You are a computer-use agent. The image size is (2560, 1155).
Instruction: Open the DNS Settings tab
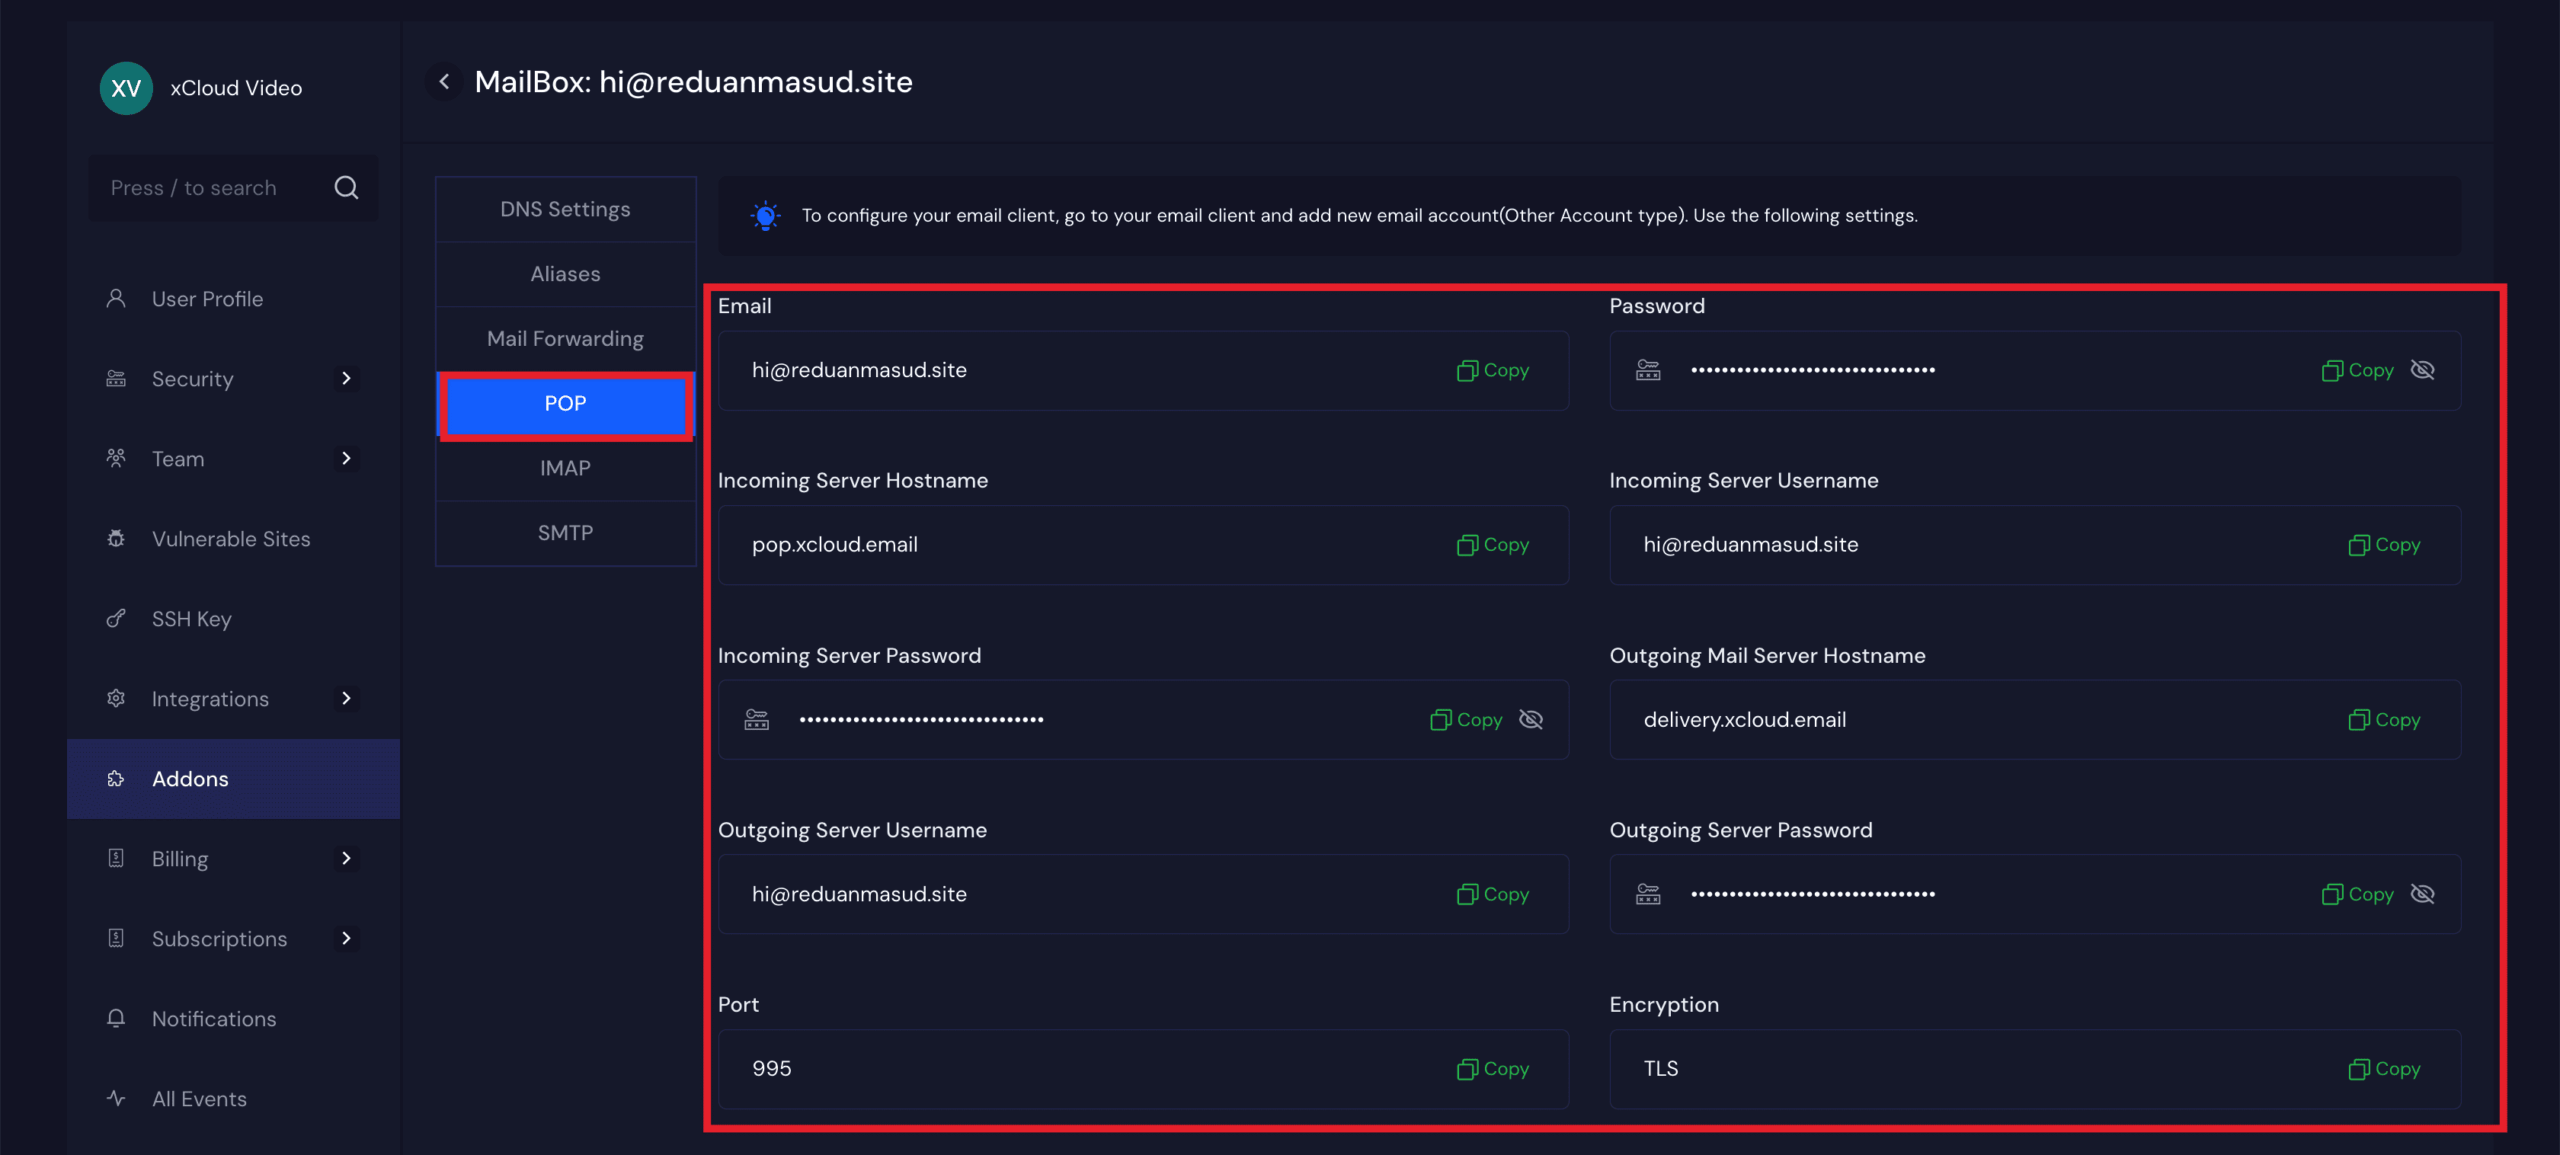[565, 208]
